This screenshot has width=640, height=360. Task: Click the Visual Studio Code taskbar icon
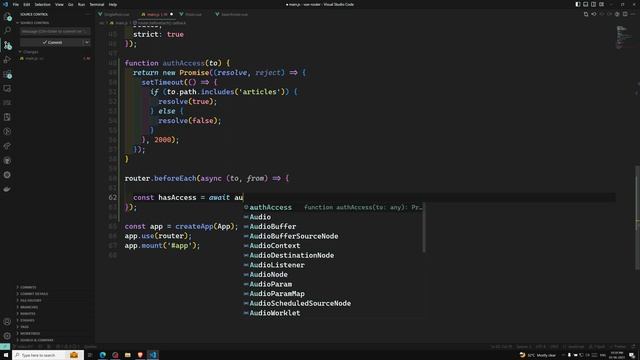click(x=153, y=355)
